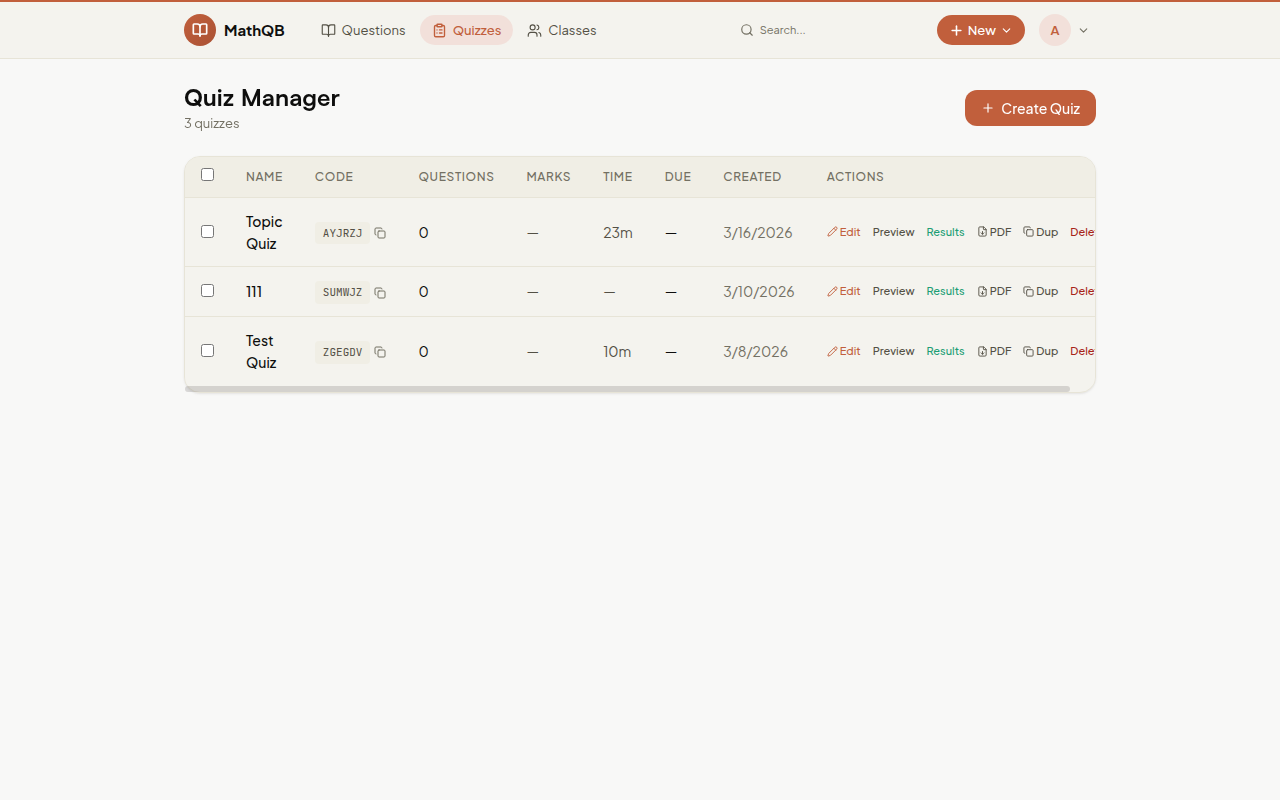Screen dimensions: 1280x800
Task: Open the Classes section
Action: click(x=561, y=30)
